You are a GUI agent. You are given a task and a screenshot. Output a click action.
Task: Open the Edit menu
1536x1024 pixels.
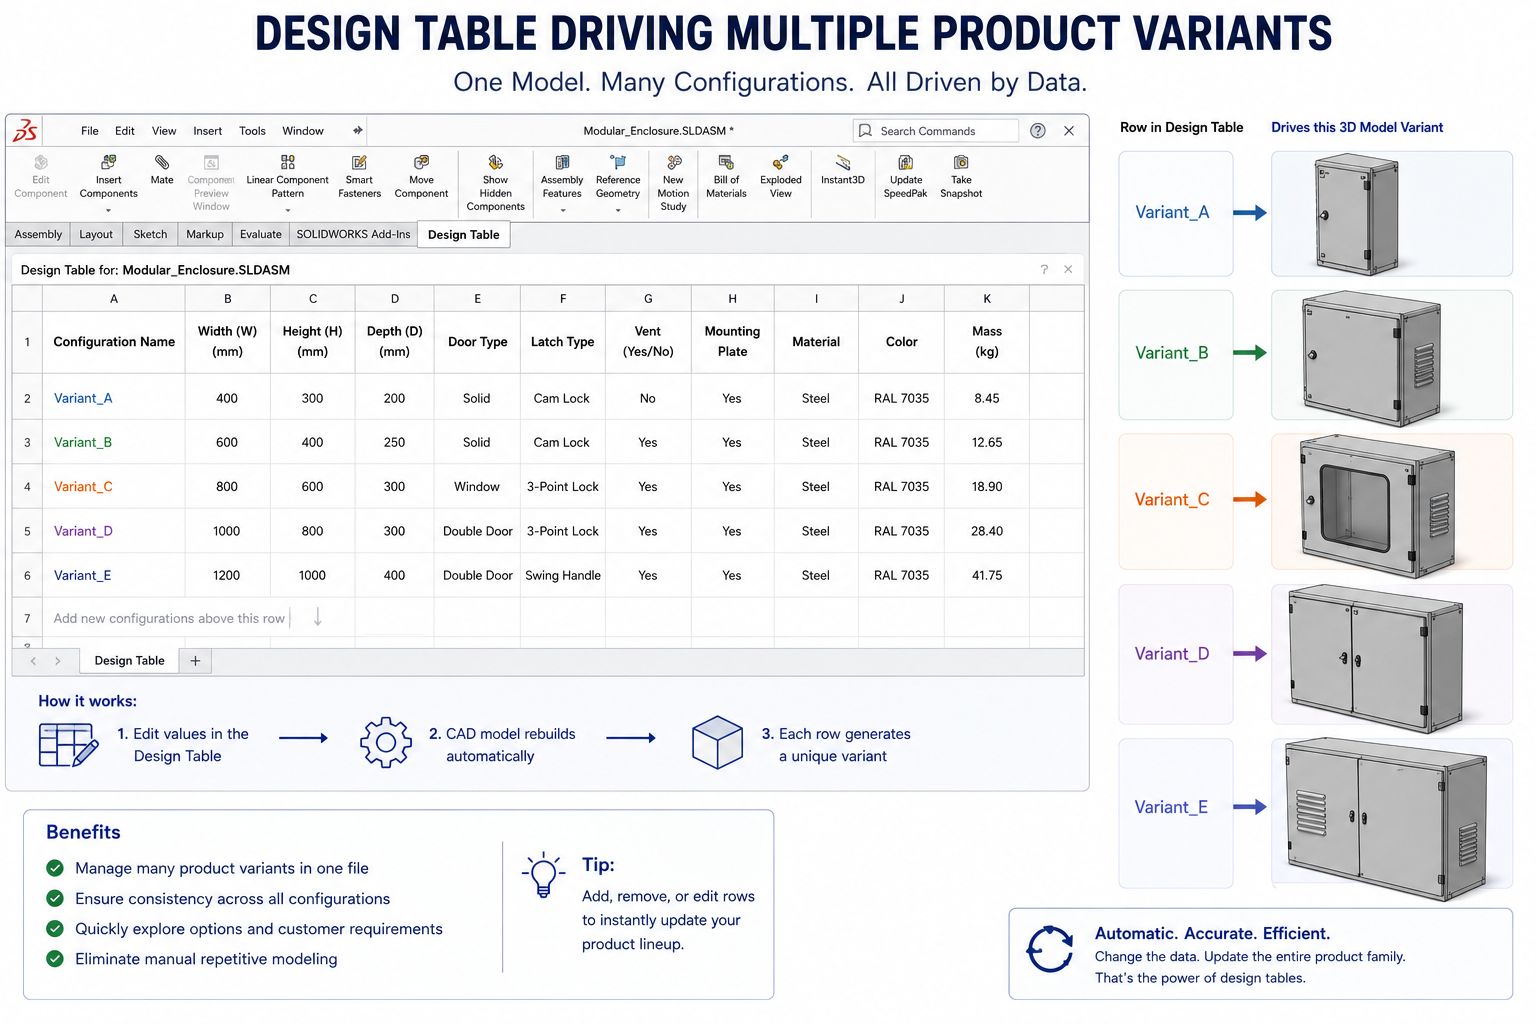[125, 131]
